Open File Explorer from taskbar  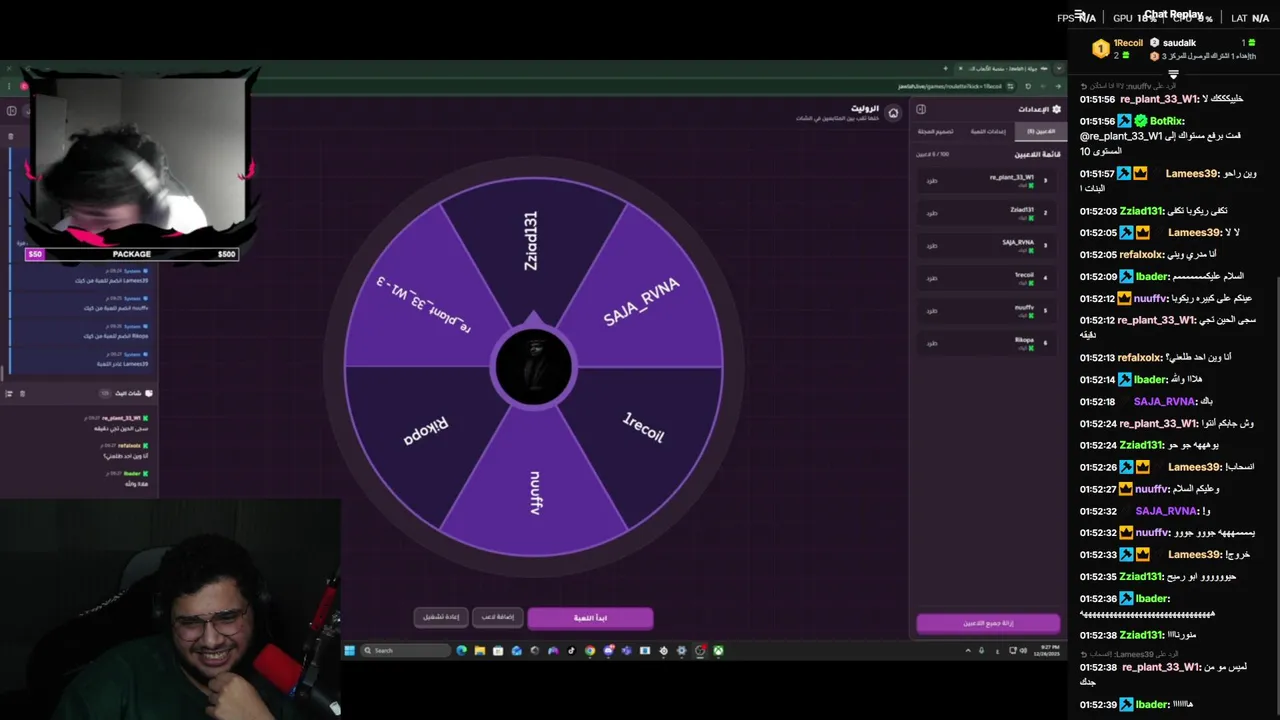(480, 650)
